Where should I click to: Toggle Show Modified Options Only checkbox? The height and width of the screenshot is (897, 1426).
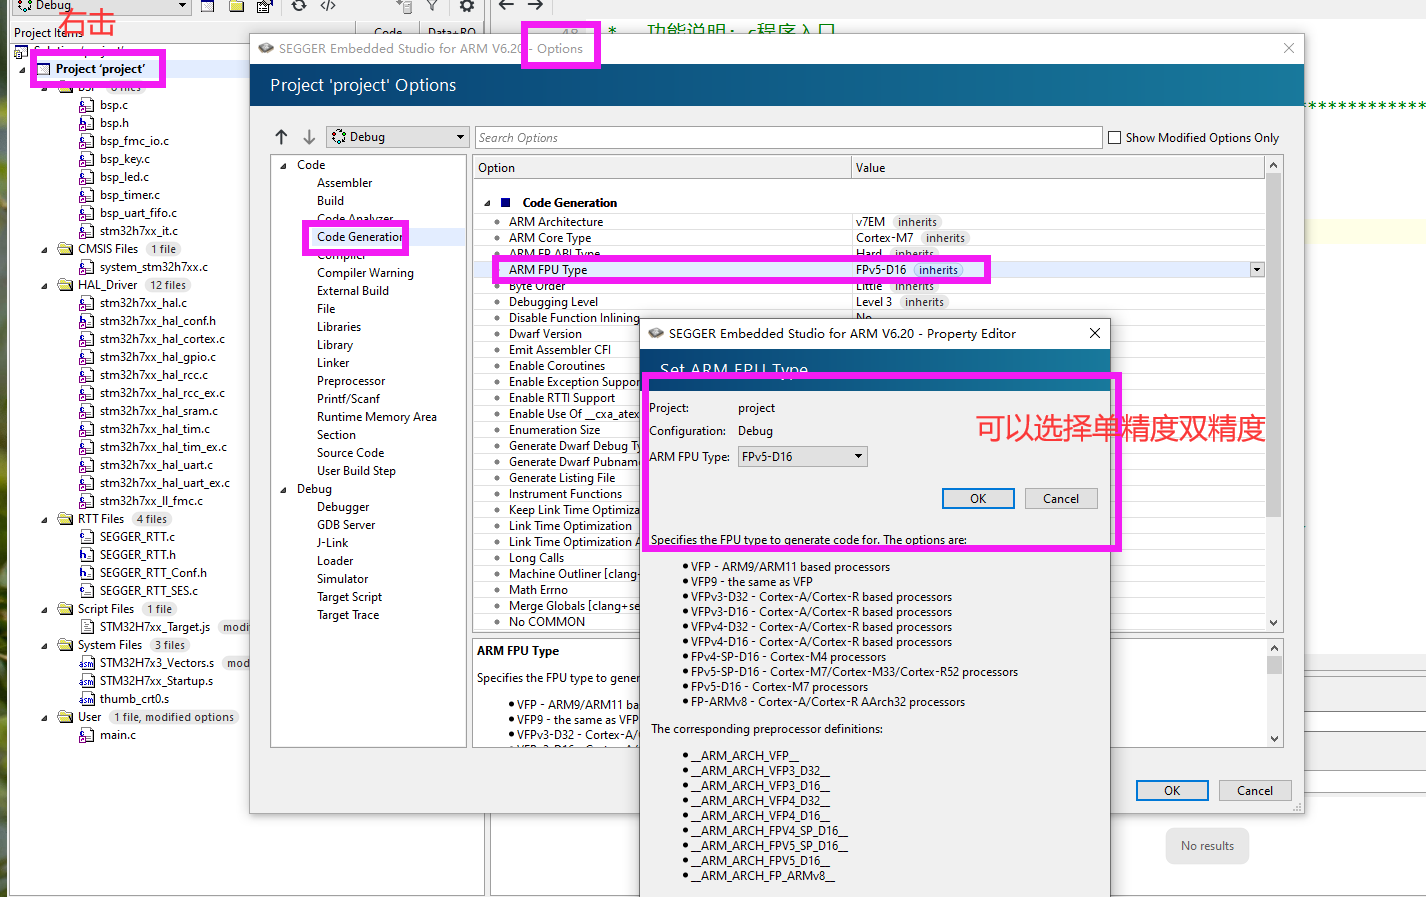1114,138
